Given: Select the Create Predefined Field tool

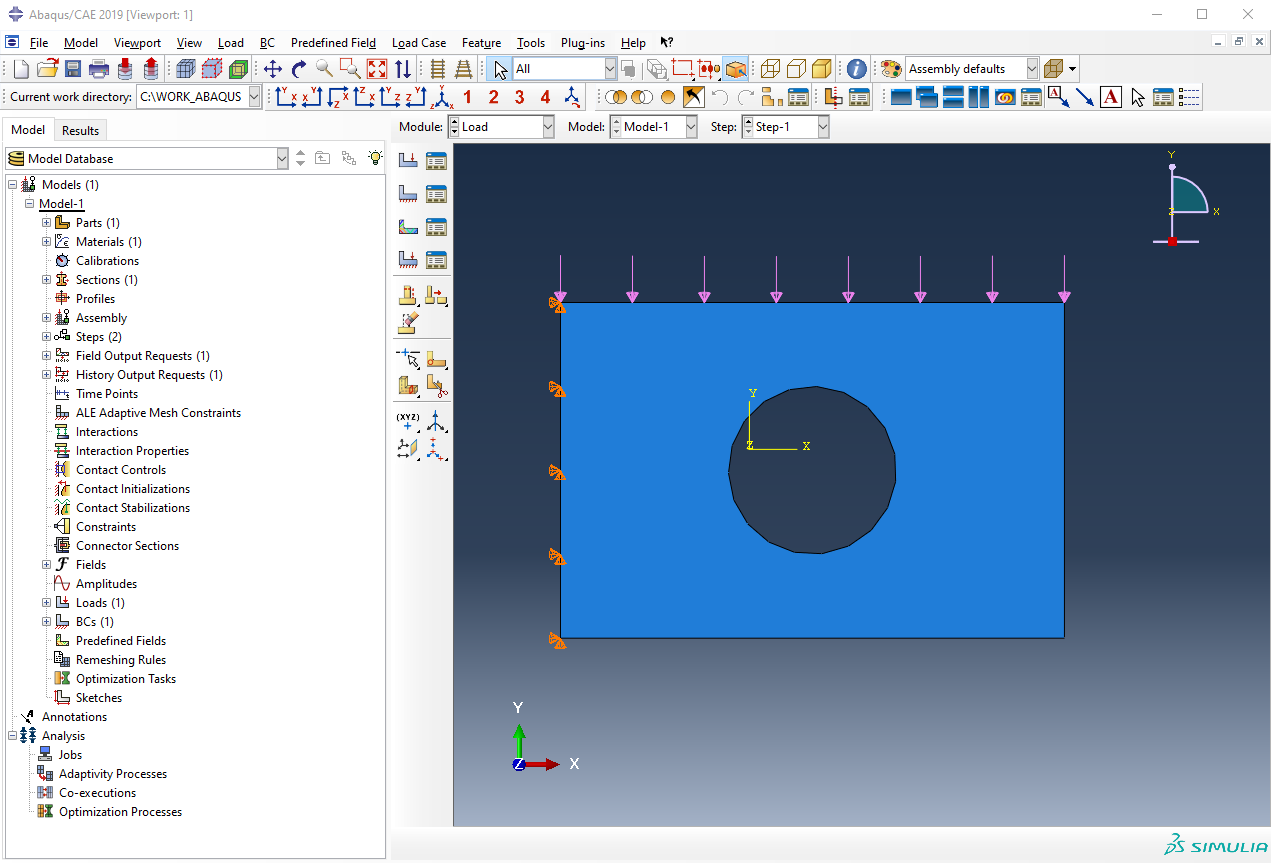Looking at the screenshot, I should [408, 227].
